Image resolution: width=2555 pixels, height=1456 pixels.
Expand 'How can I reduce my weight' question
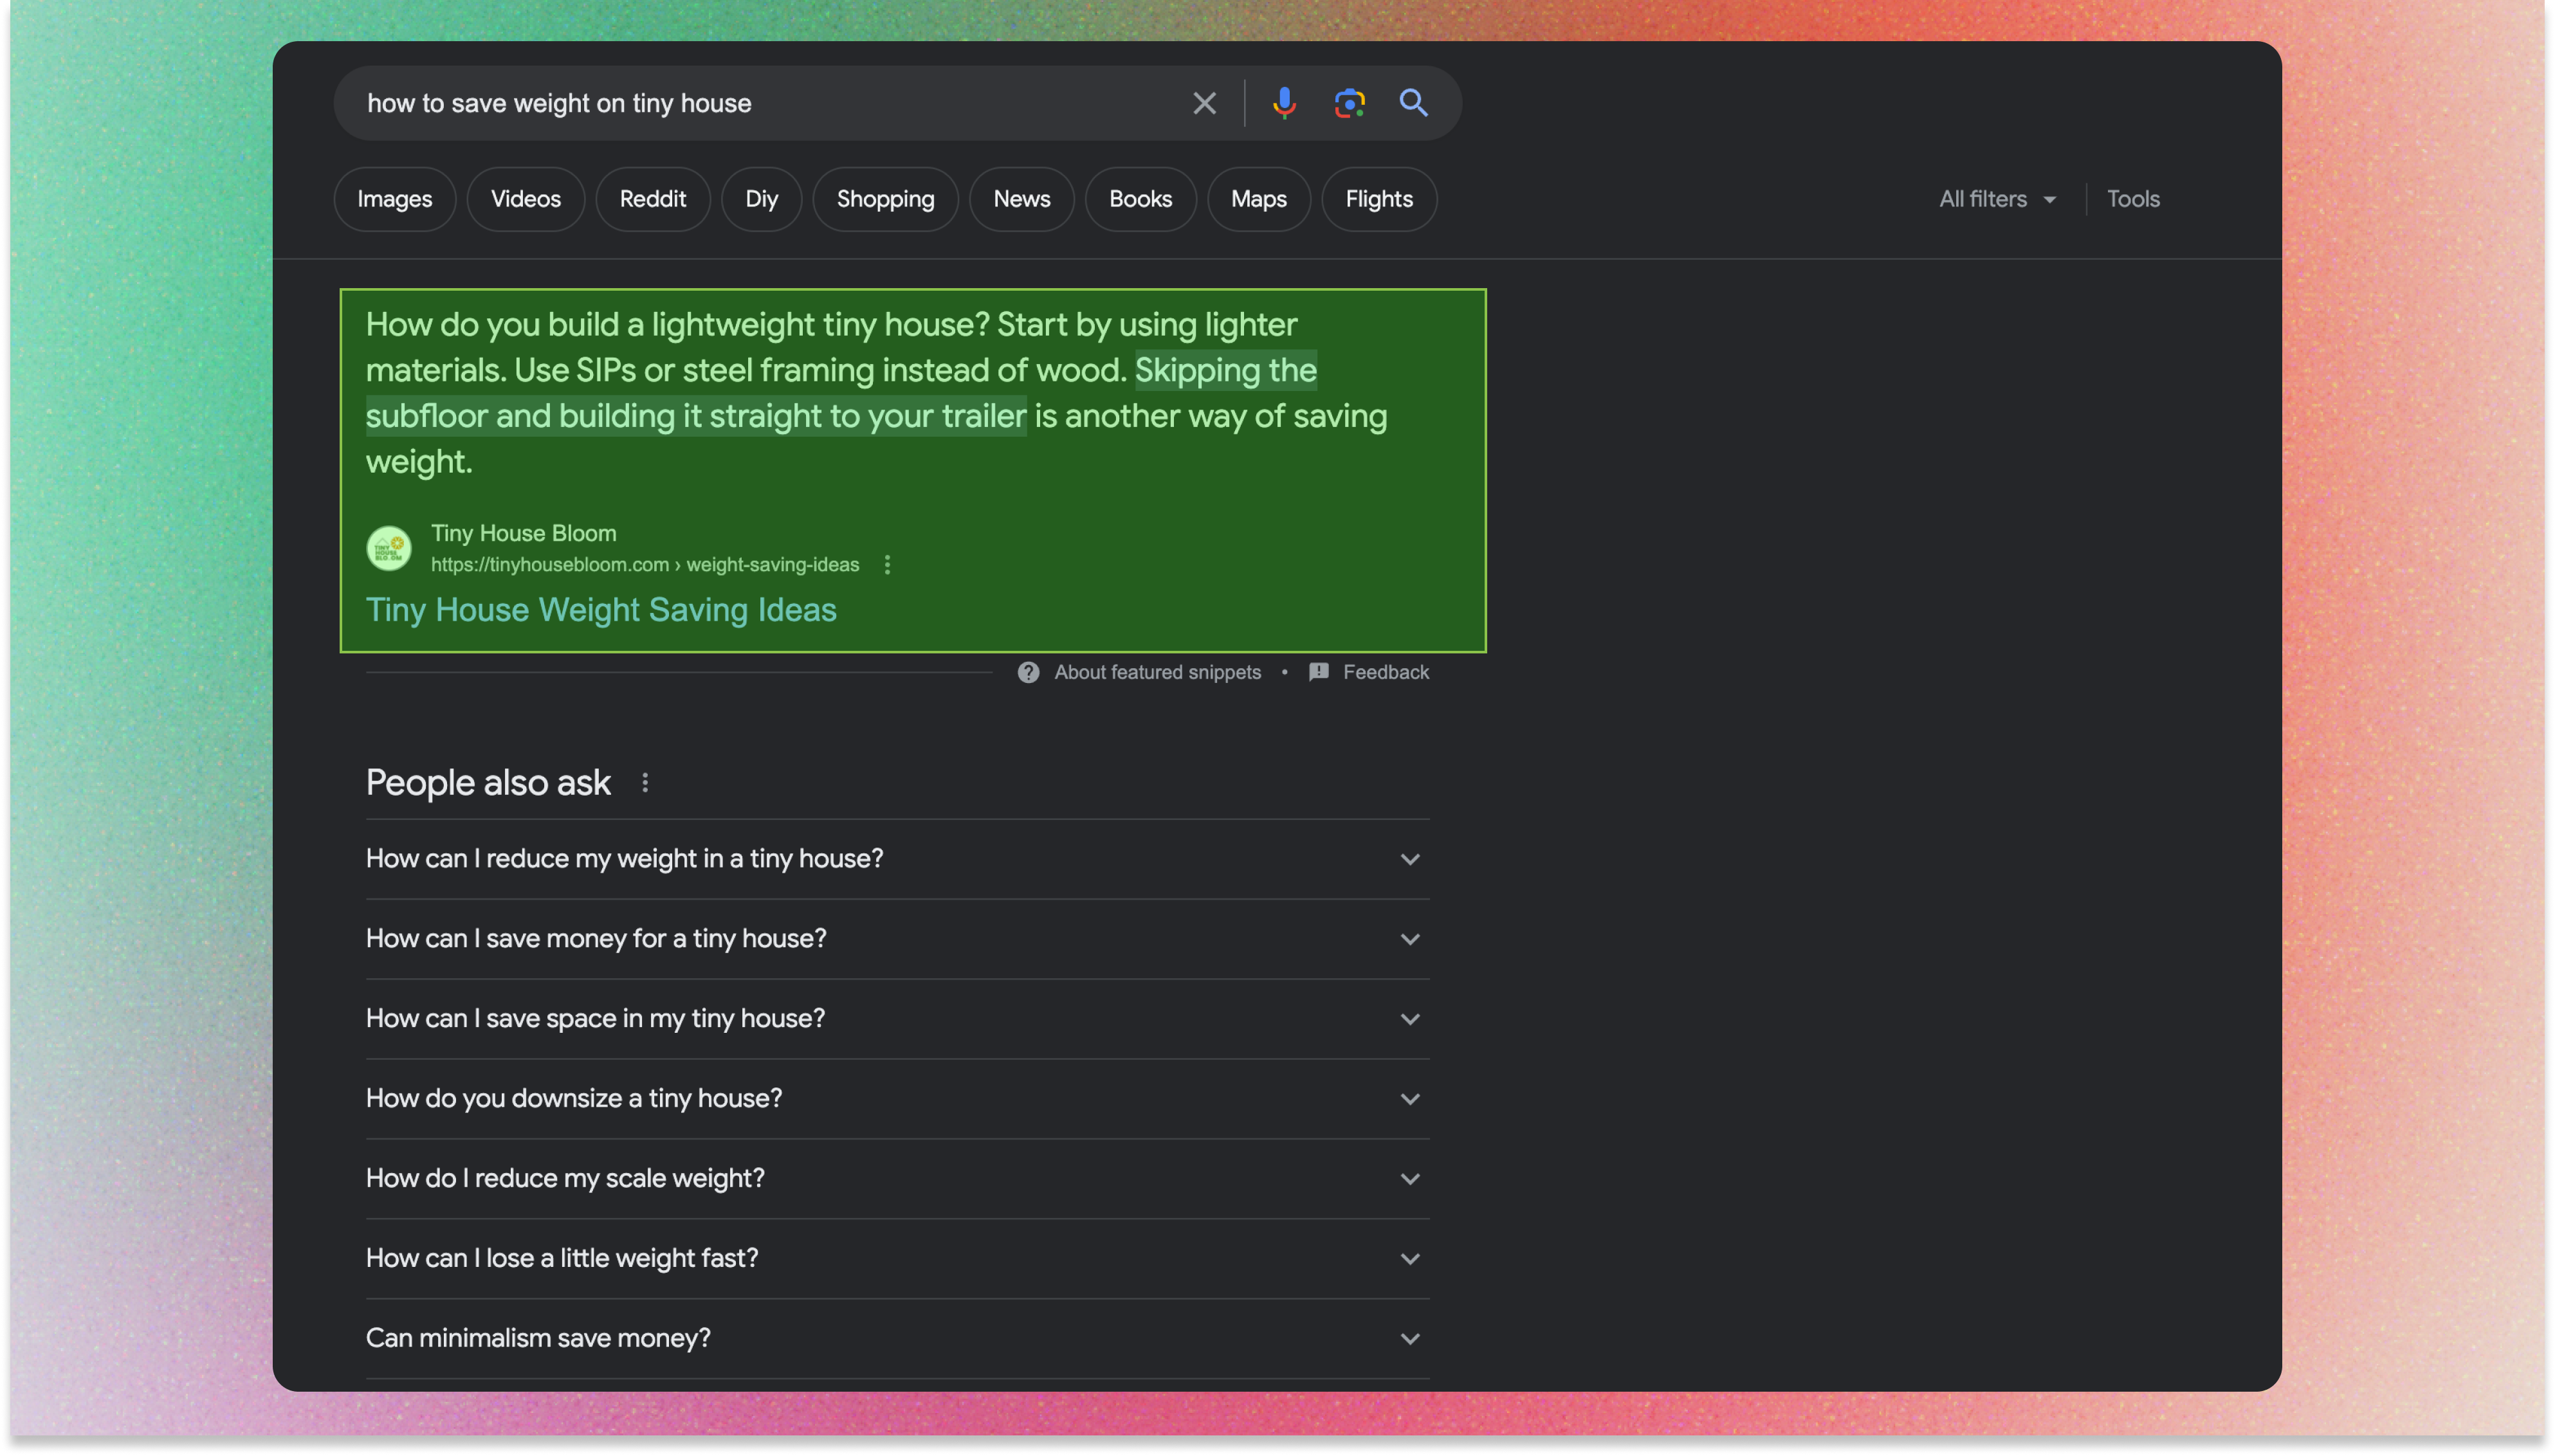[x=1409, y=859]
